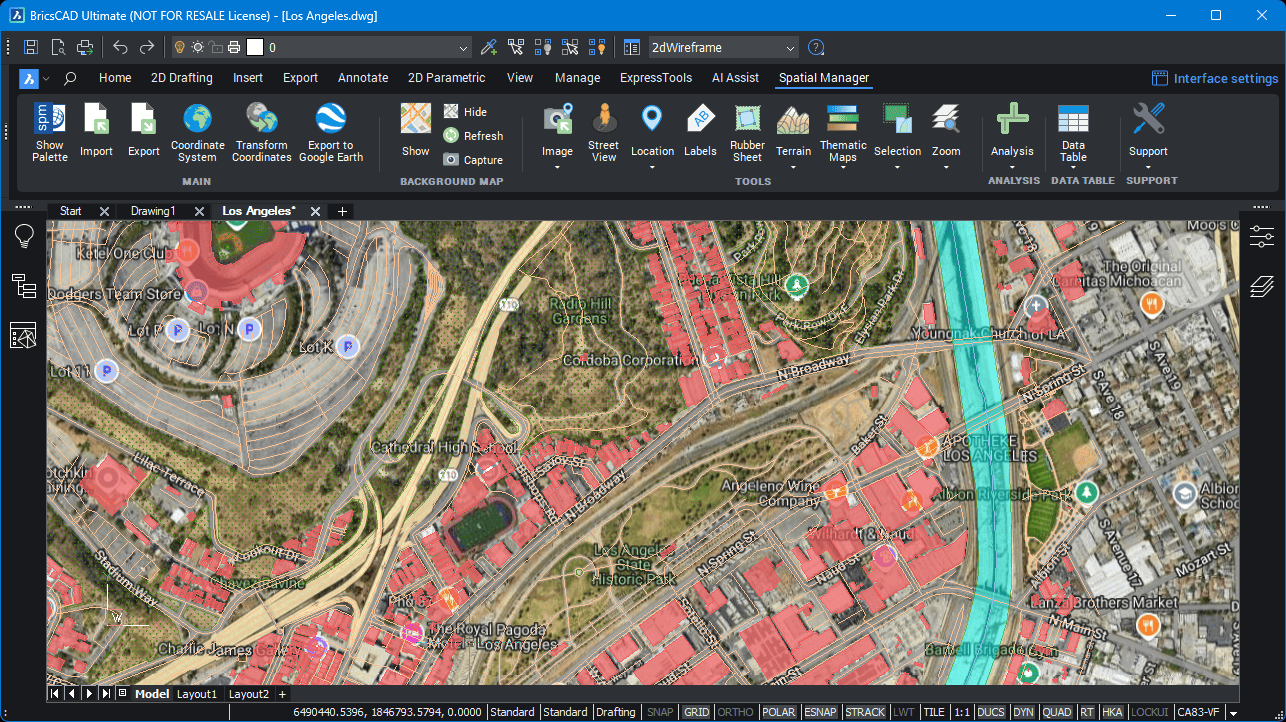
Task: Capture the background map
Action: click(474, 160)
